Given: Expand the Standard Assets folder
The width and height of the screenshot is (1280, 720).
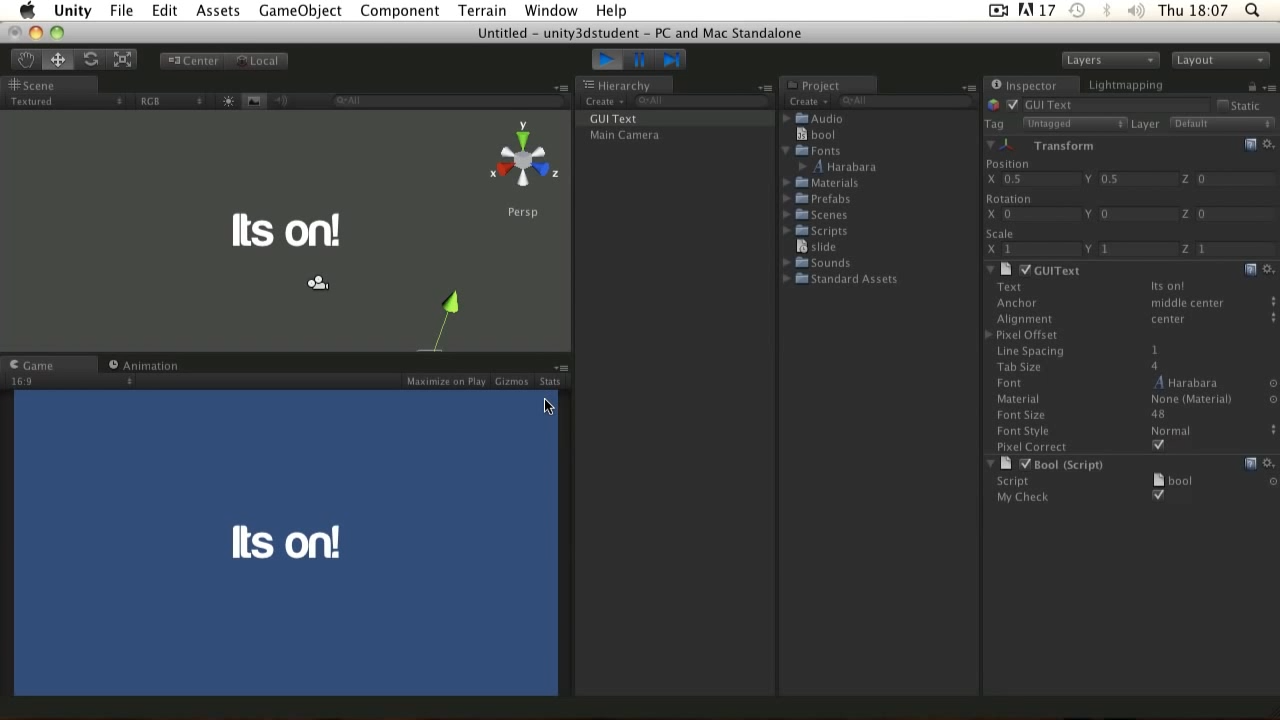Looking at the screenshot, I should point(787,278).
